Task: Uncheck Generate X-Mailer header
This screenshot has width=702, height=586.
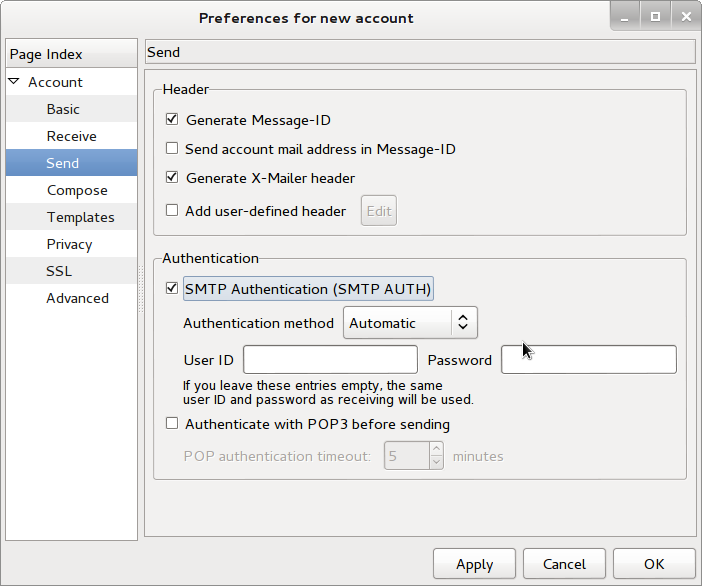Action: [172, 178]
